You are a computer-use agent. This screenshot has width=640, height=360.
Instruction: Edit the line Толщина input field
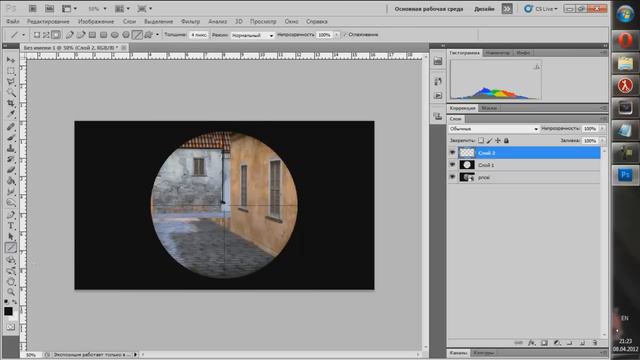(198, 35)
